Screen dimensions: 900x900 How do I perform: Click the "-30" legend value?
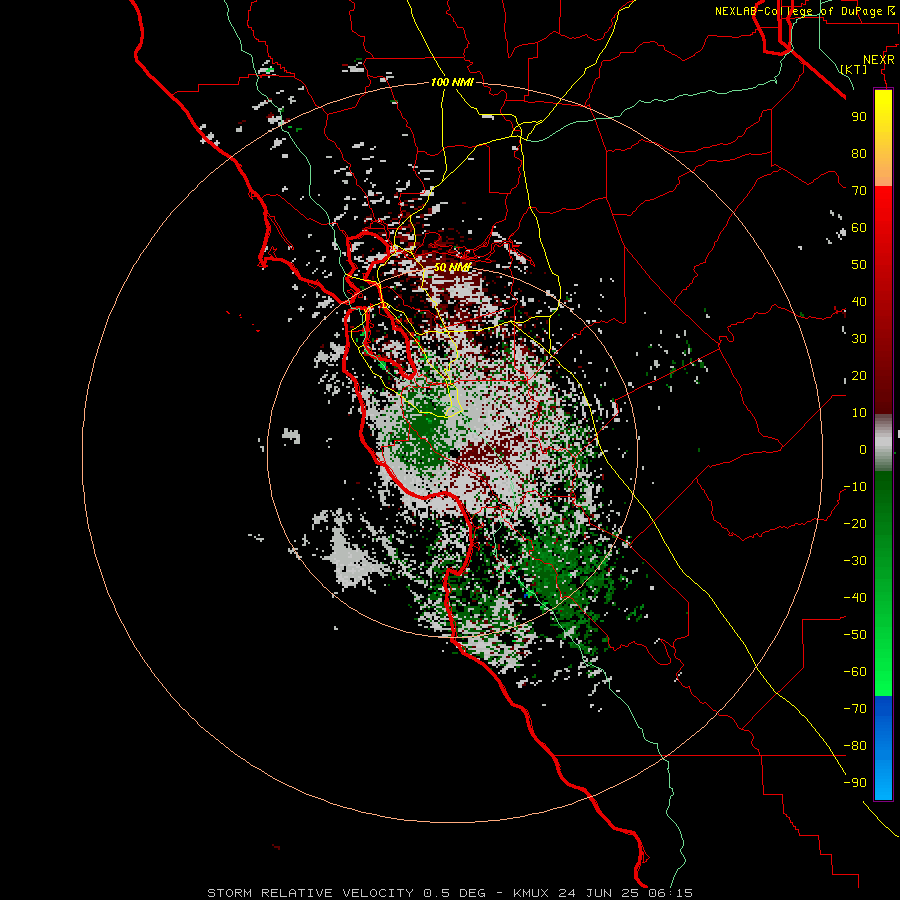pos(855,561)
